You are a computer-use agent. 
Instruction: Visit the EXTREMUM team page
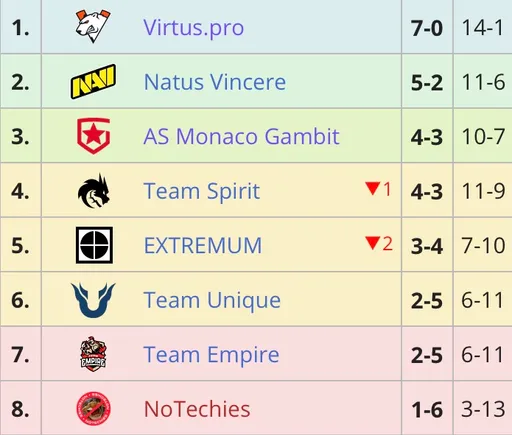[x=203, y=246]
